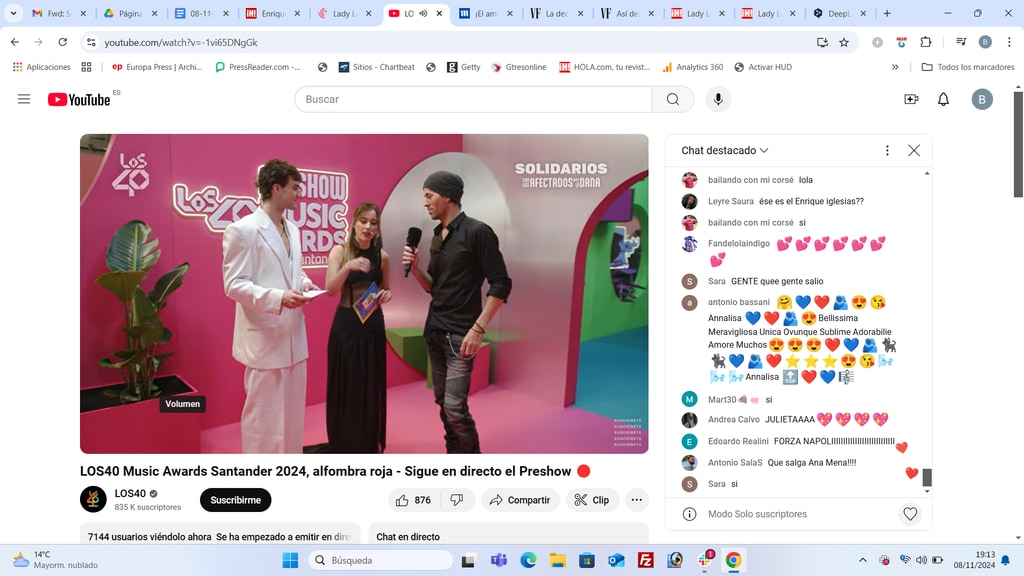Dislike the LOS40 video
The image size is (1024, 576).
pyautogui.click(x=456, y=500)
